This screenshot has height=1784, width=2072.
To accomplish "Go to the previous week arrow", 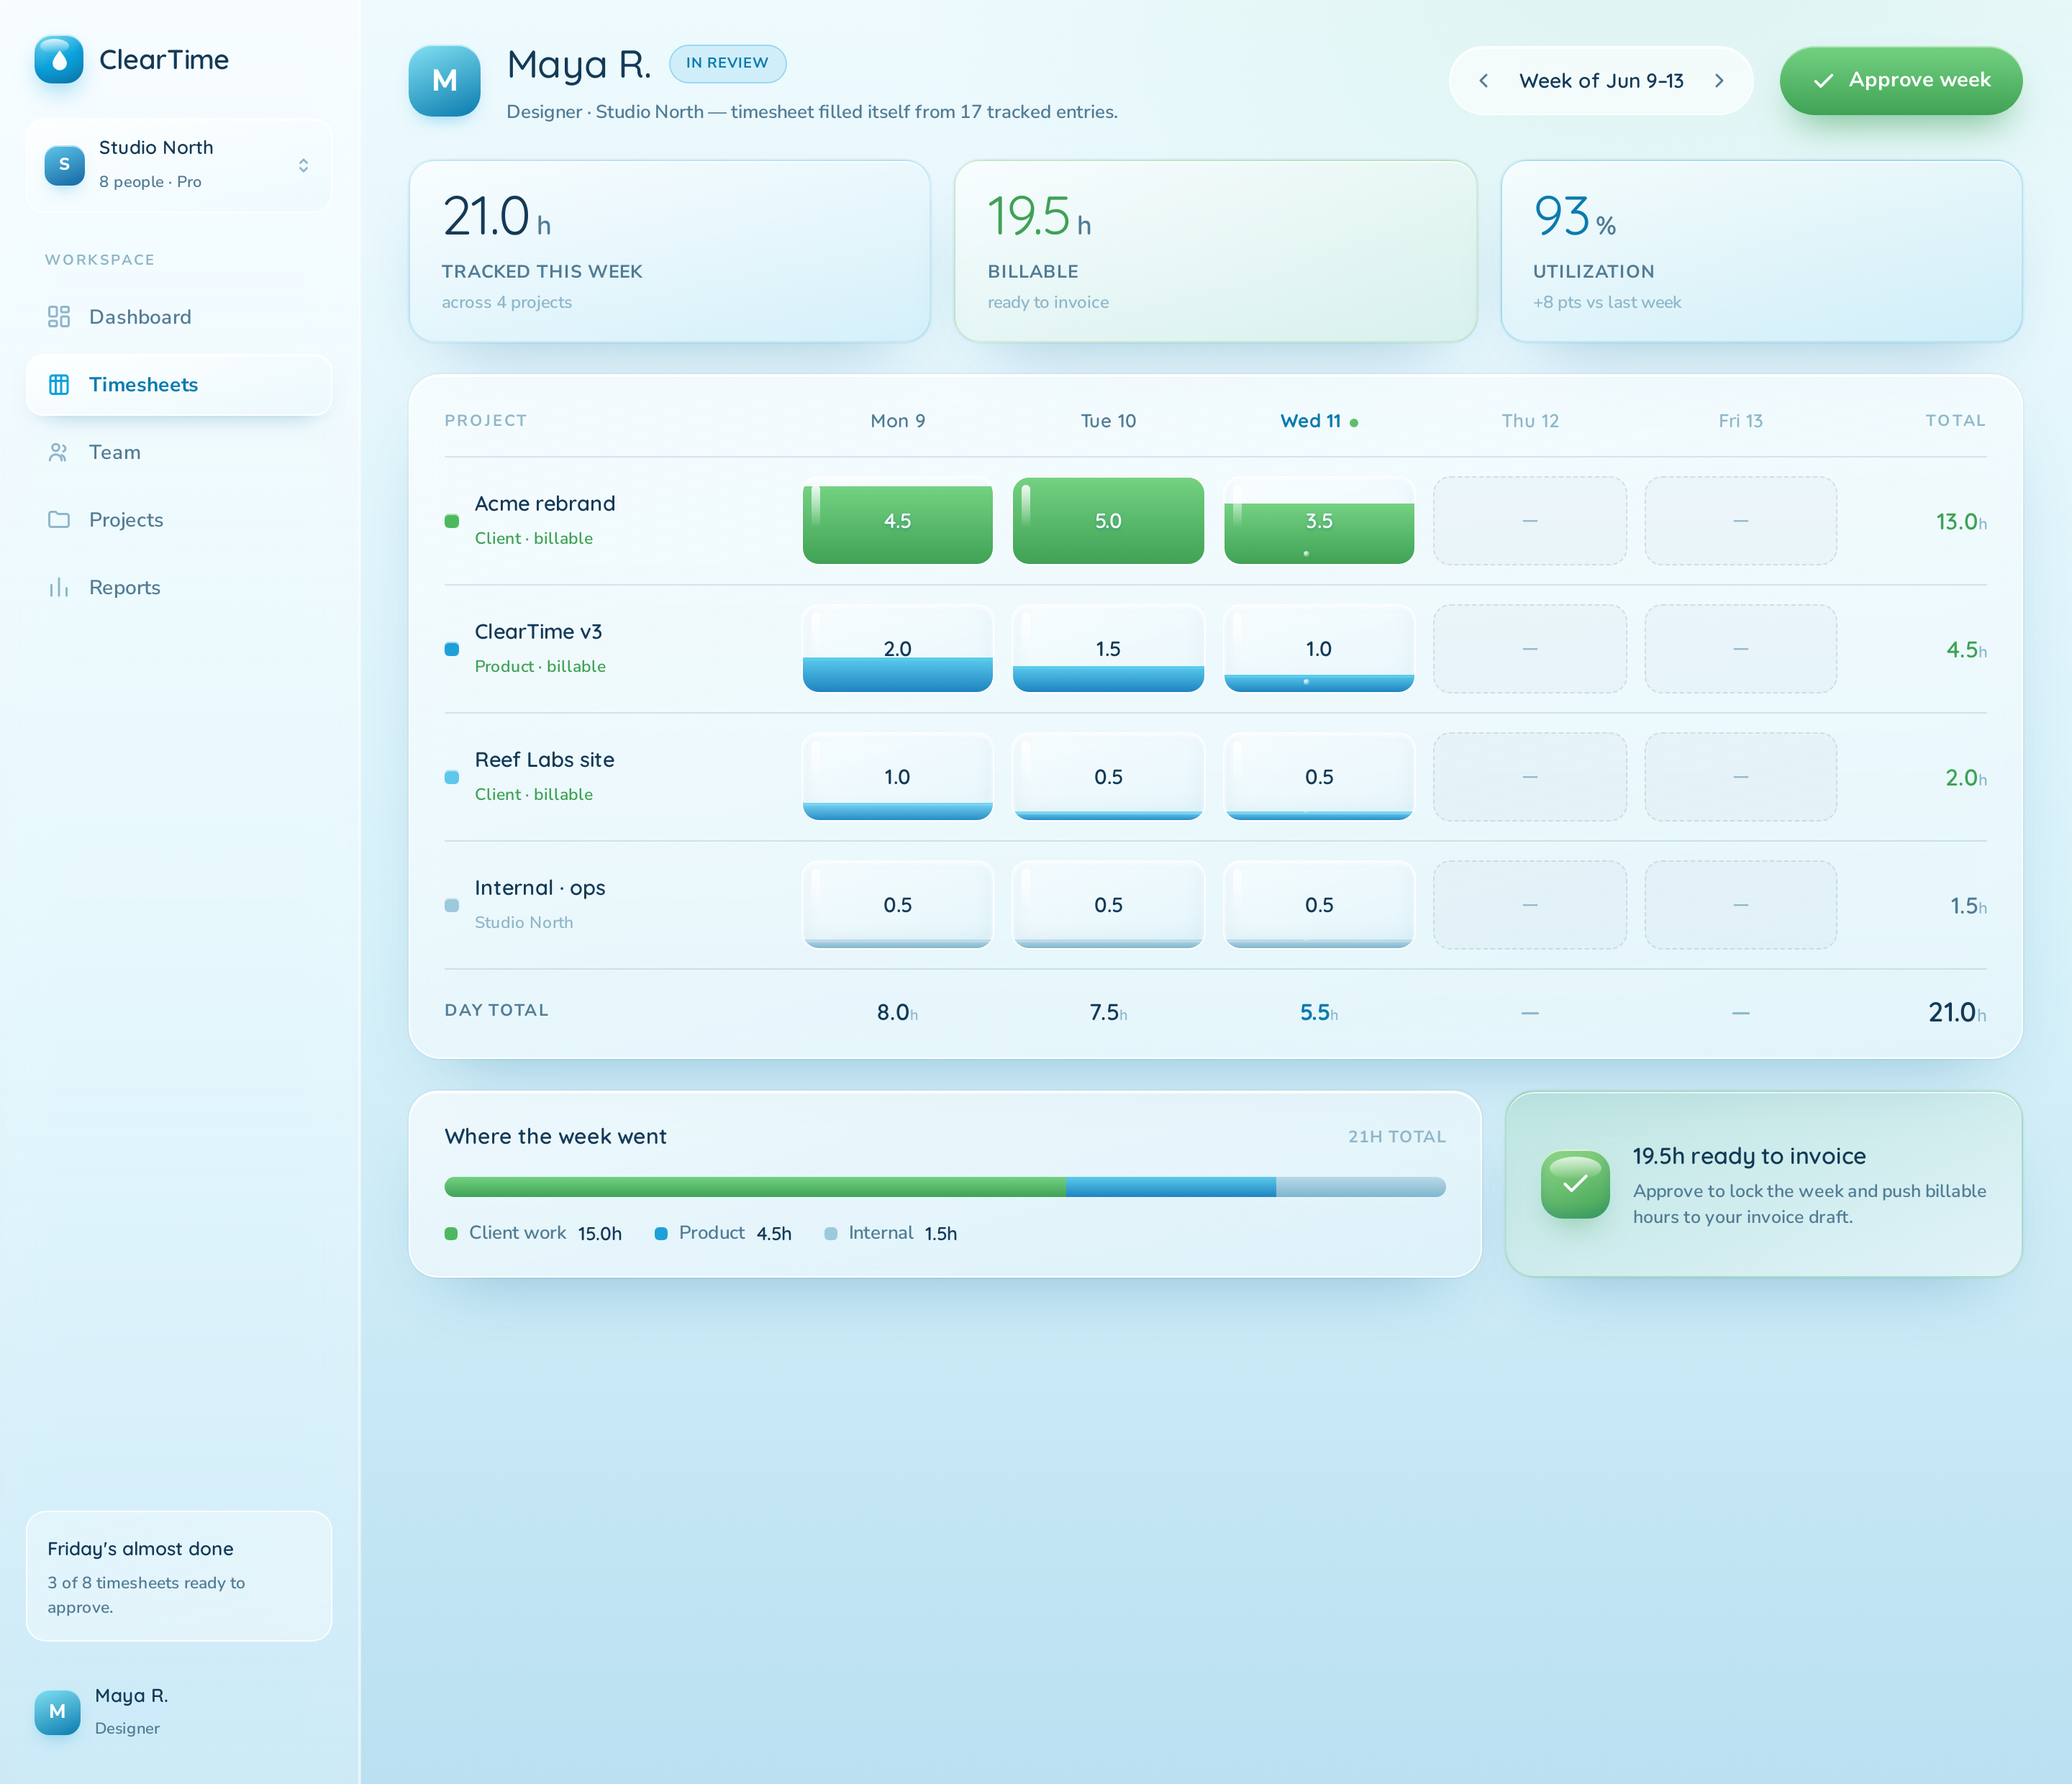I will 1484,81.
